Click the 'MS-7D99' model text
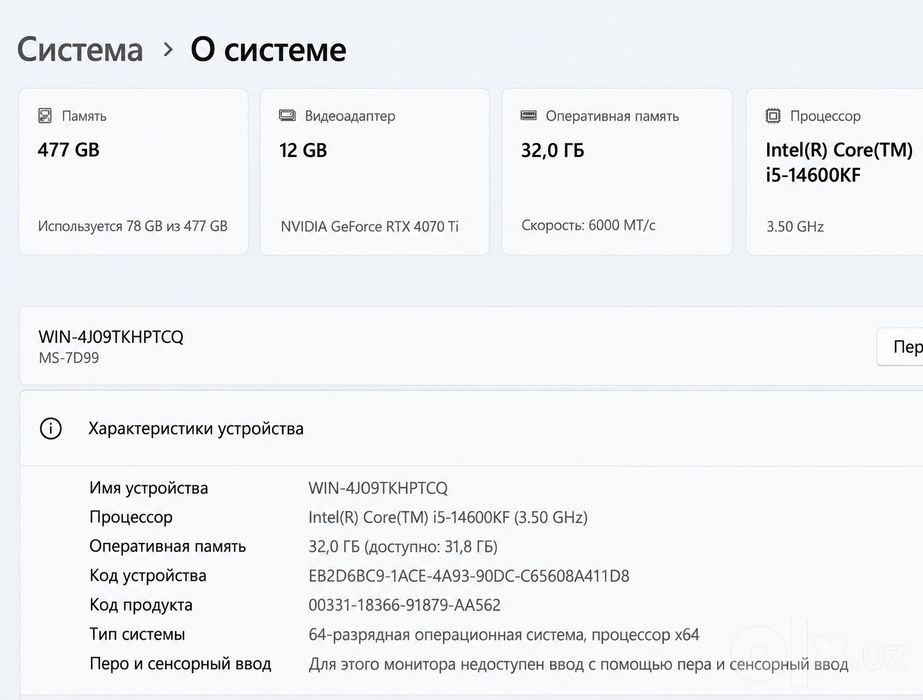Image resolution: width=923 pixels, height=700 pixels. pos(69,358)
